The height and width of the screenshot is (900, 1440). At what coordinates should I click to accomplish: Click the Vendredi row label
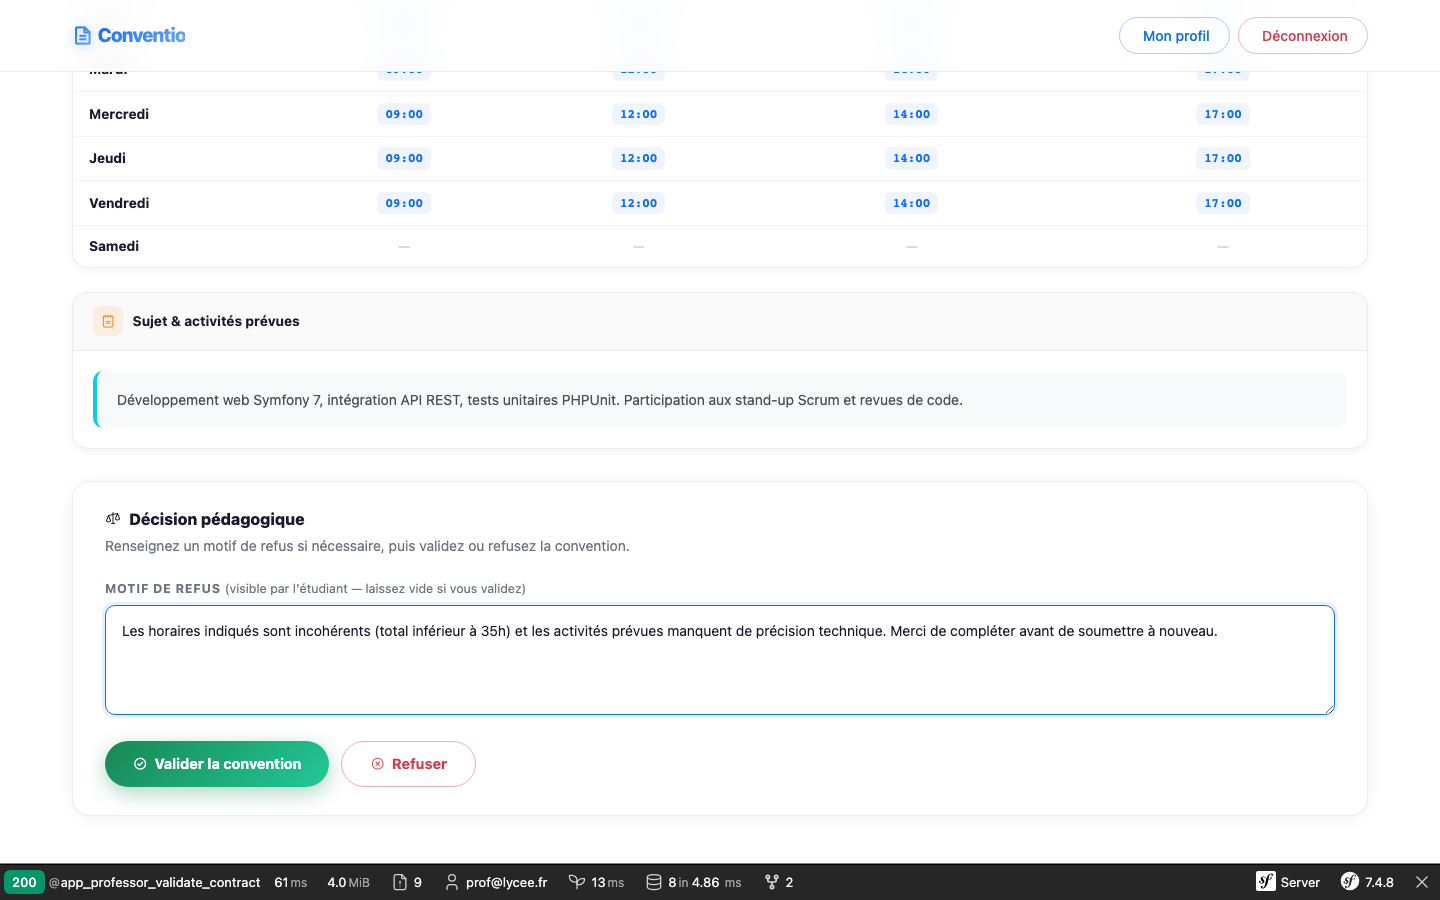(x=119, y=203)
